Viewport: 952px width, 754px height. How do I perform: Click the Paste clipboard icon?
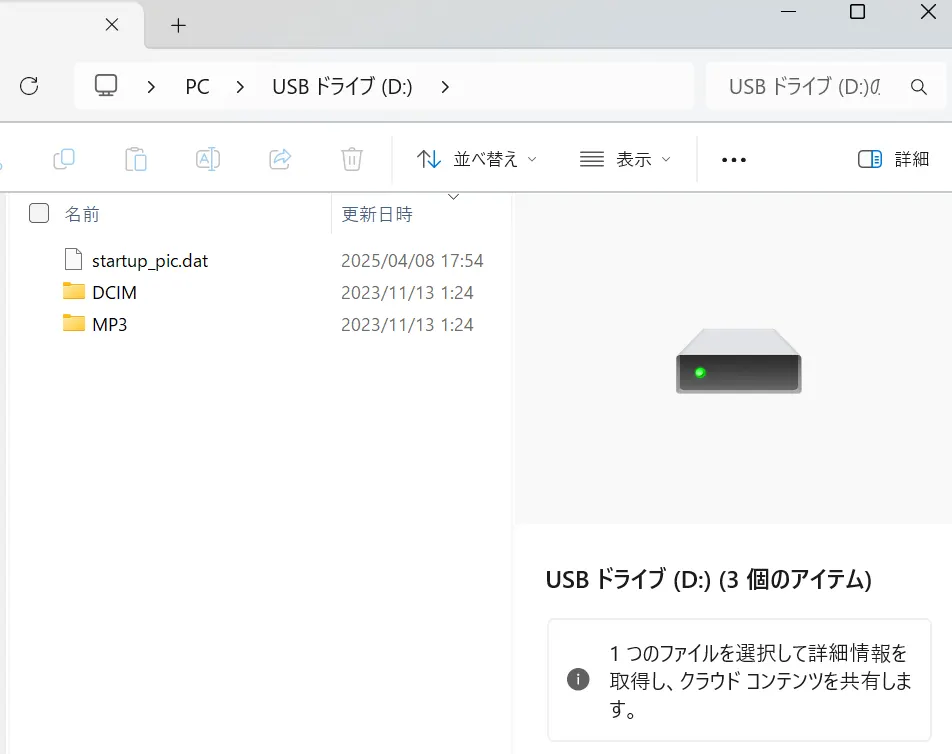pos(136,159)
